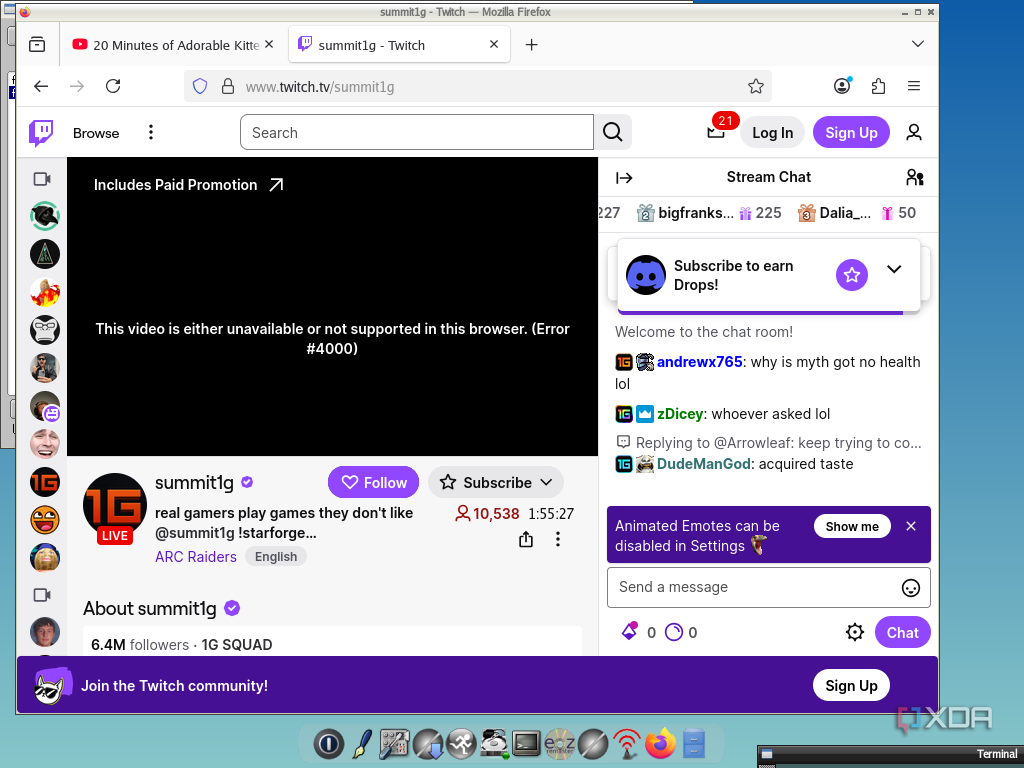Click the Chat send button
Viewport: 1024px width, 768px height.
(902, 632)
